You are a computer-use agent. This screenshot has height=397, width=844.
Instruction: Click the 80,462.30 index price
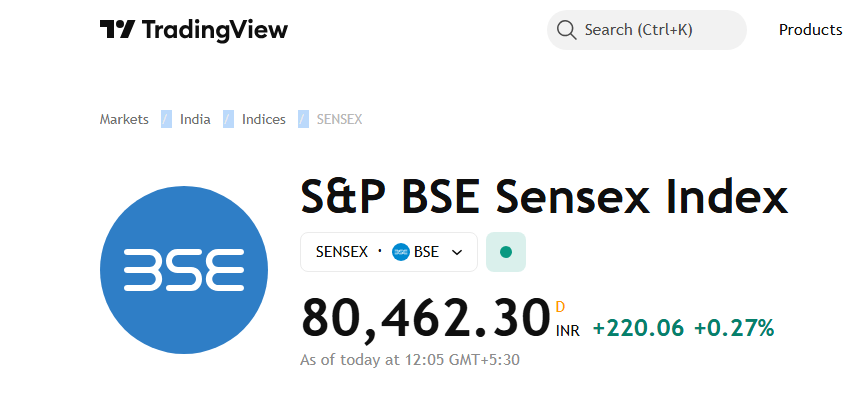click(x=425, y=318)
